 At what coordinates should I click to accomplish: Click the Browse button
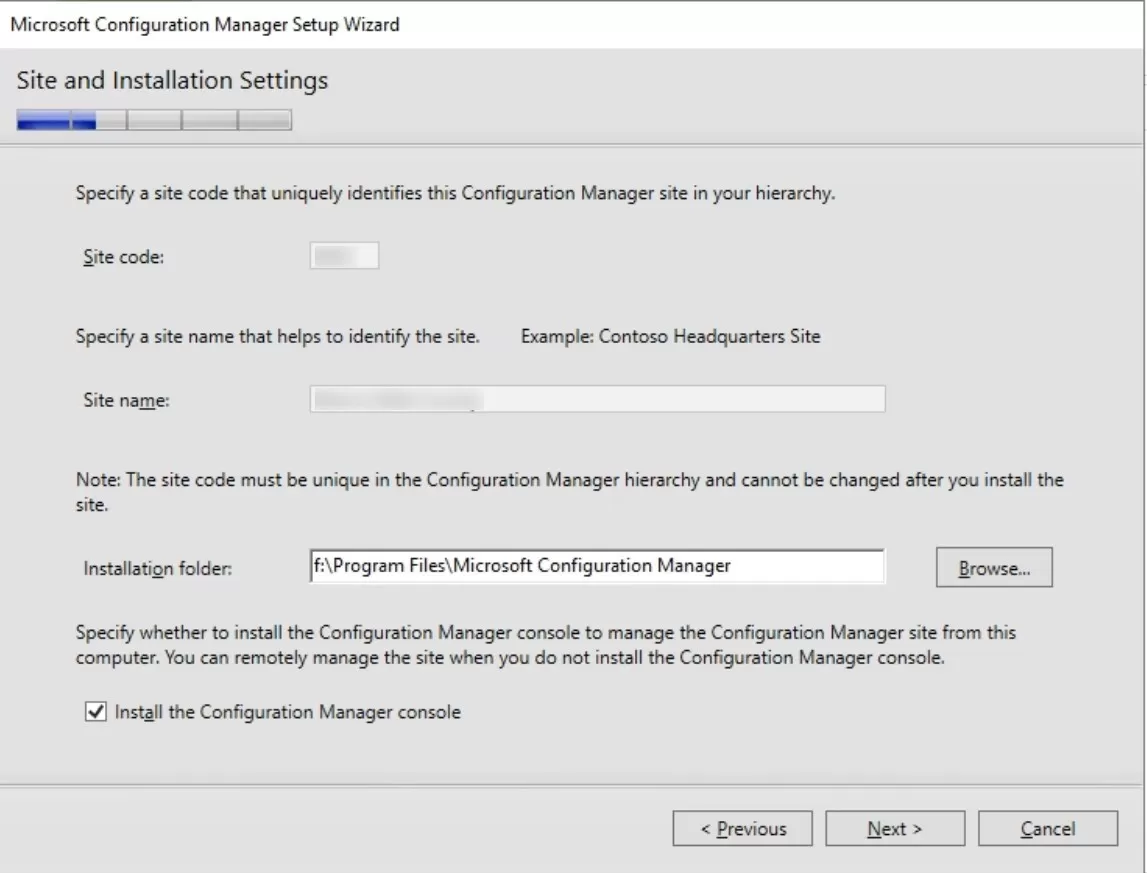[x=993, y=568]
